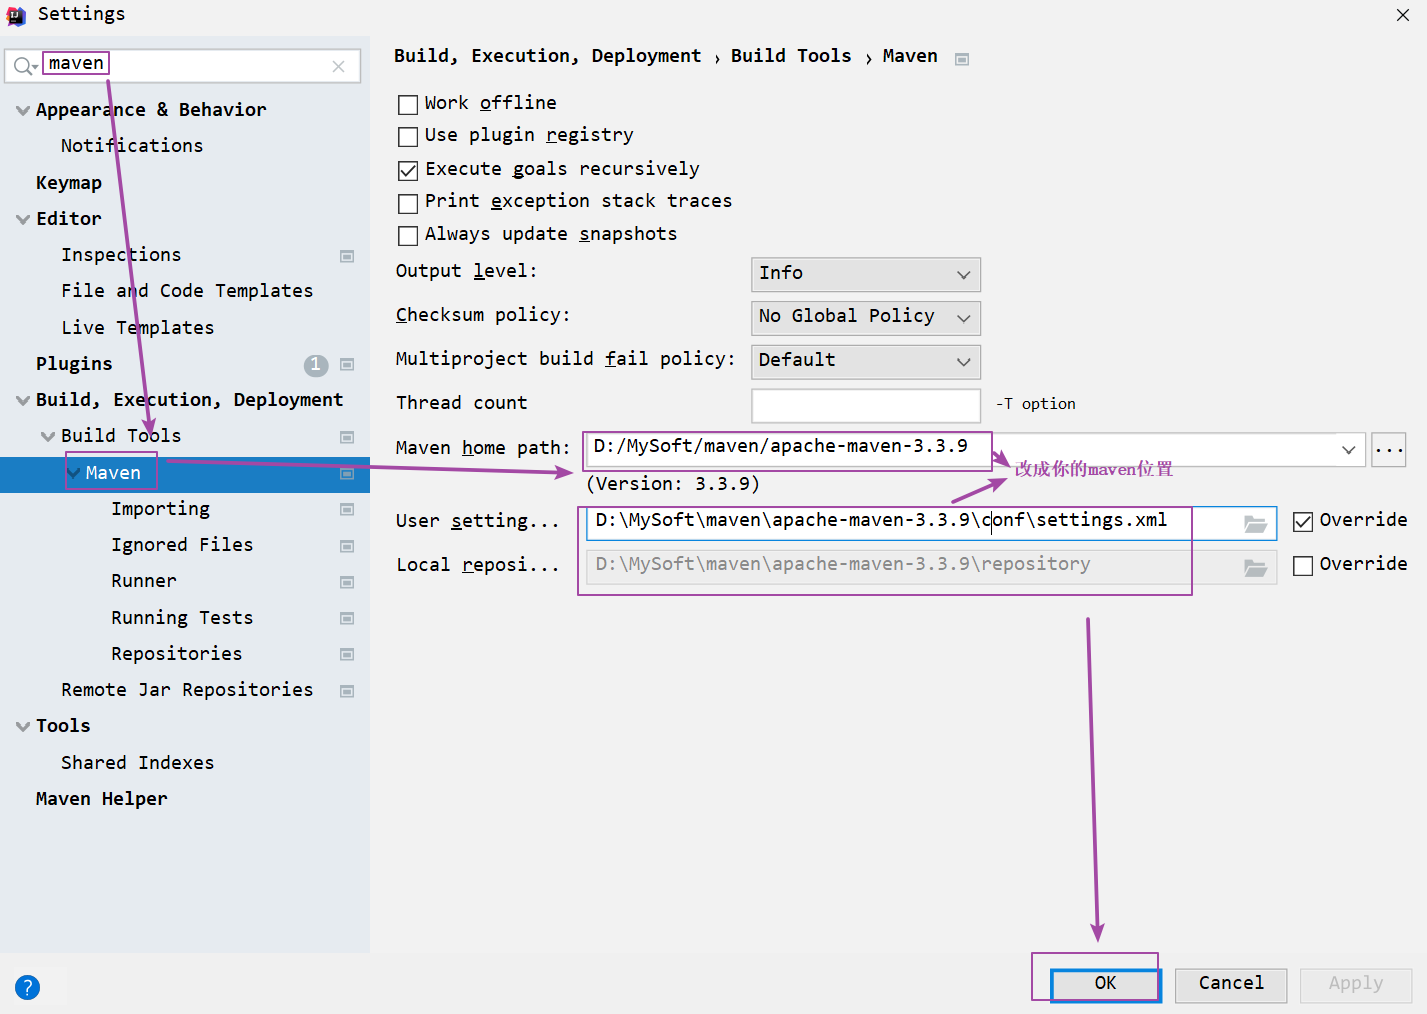Select Ignored Files under Maven

click(x=182, y=545)
